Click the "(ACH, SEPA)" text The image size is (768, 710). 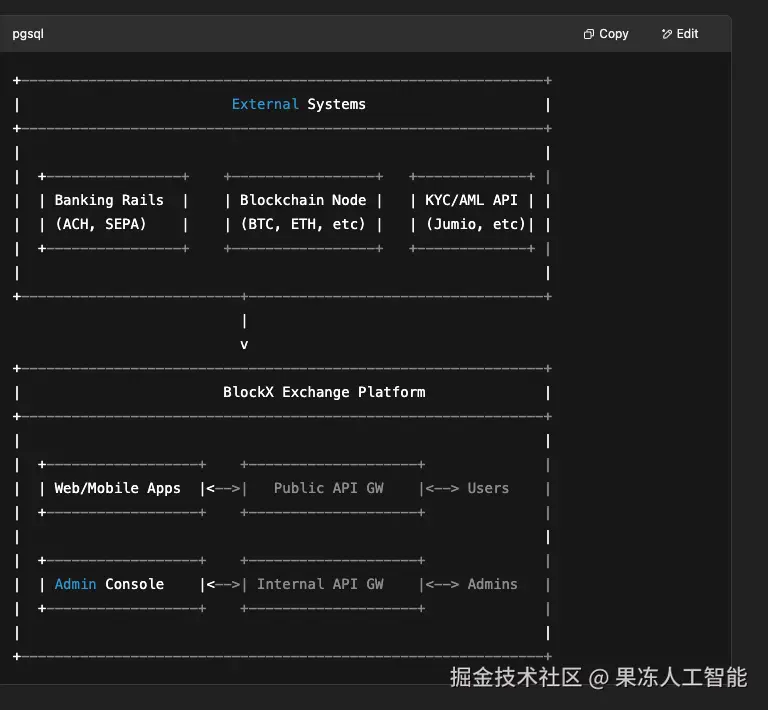(100, 224)
